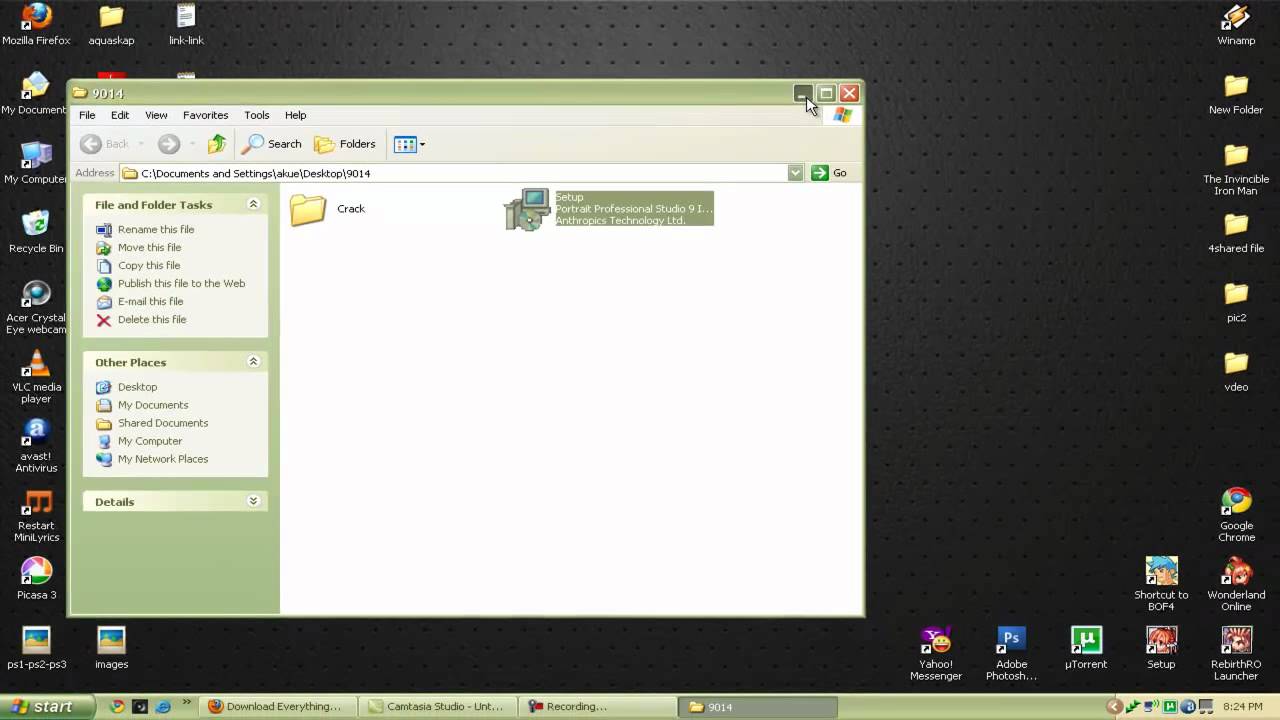Select Acer Crystal Eye webcam shortcut

pos(36,307)
